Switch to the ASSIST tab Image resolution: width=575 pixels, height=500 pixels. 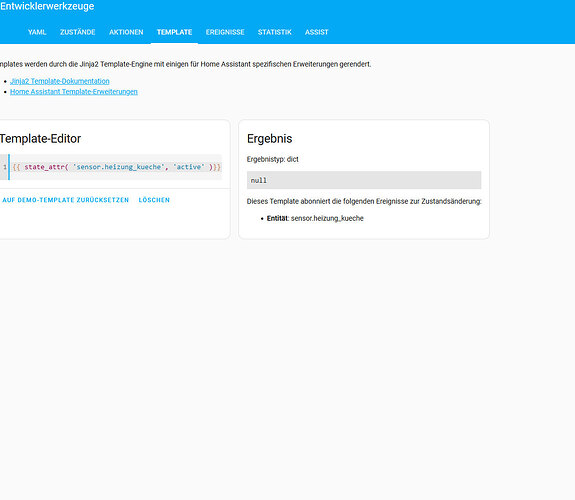[x=316, y=32]
